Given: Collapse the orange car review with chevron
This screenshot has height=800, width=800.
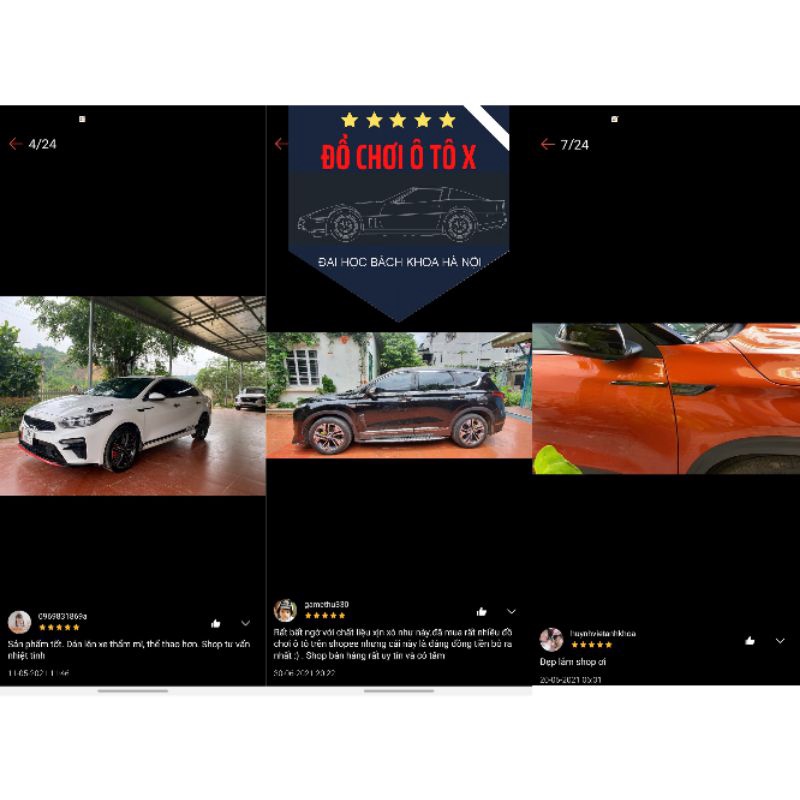Looking at the screenshot, I should click(779, 640).
